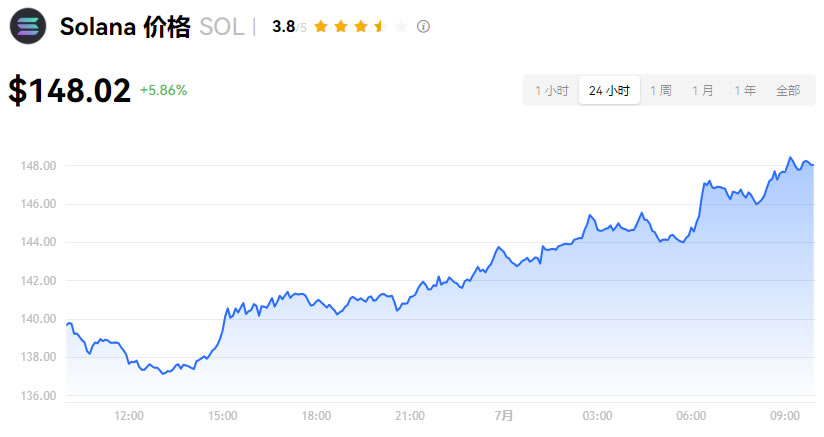The height and width of the screenshot is (437, 824).
Task: Open the rating info circle icon
Action: point(423,27)
